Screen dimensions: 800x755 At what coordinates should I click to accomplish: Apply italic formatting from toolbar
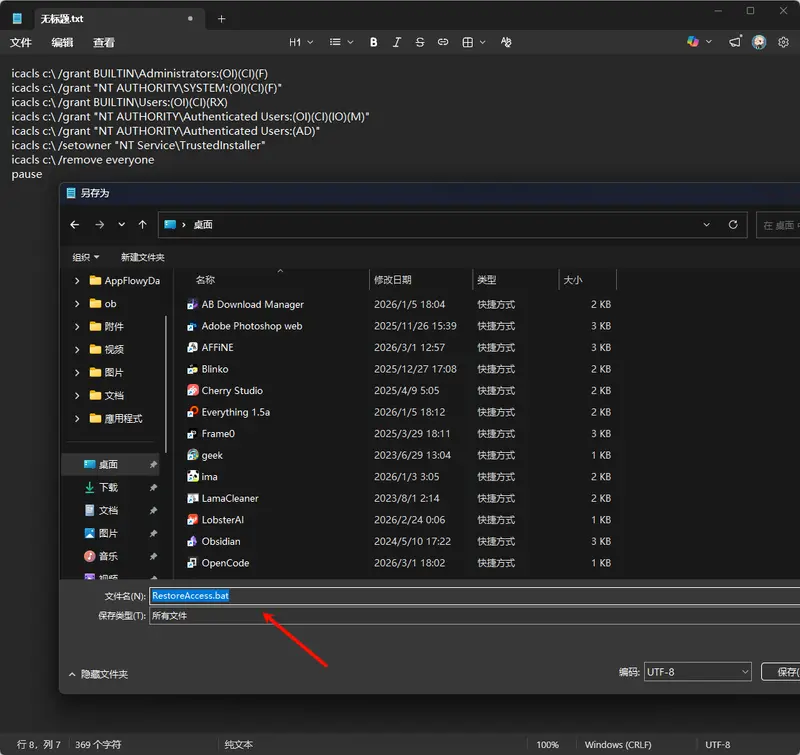pyautogui.click(x=397, y=42)
